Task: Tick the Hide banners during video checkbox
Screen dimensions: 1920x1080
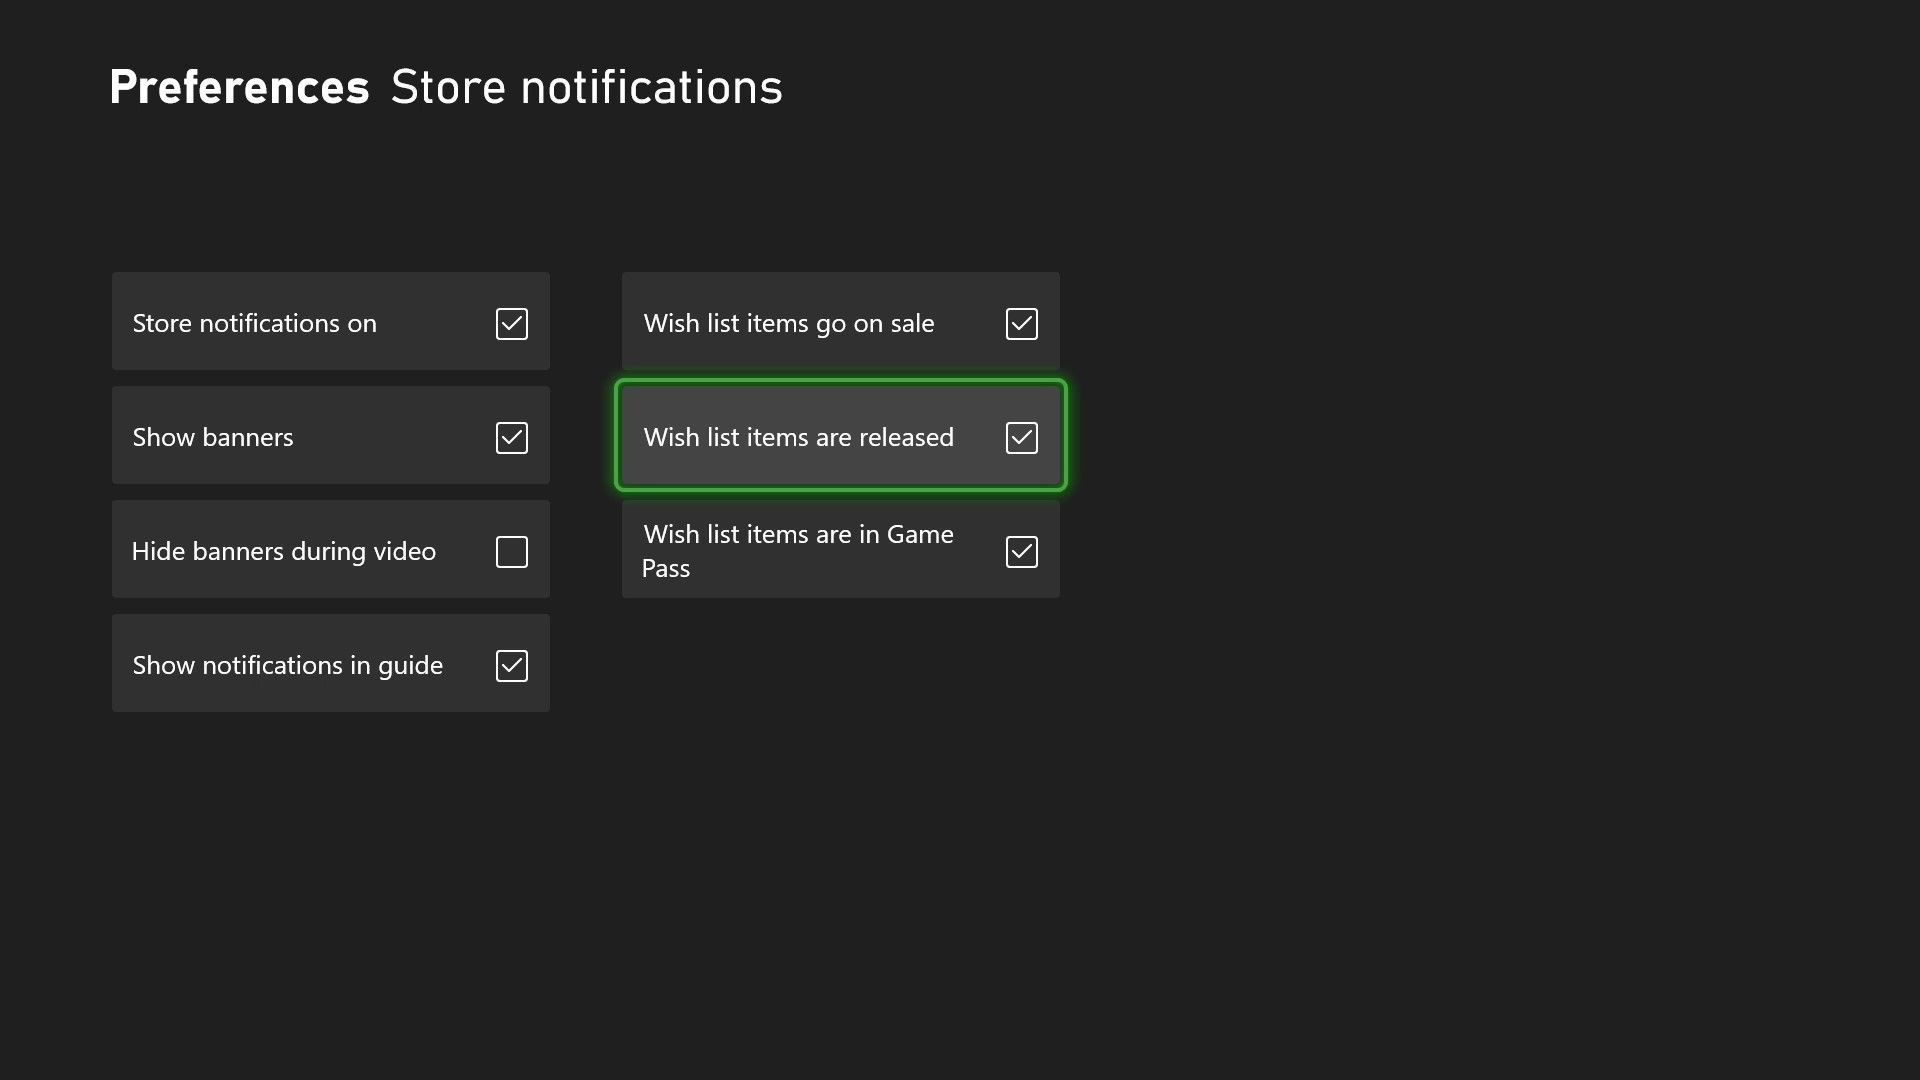Action: tap(511, 551)
